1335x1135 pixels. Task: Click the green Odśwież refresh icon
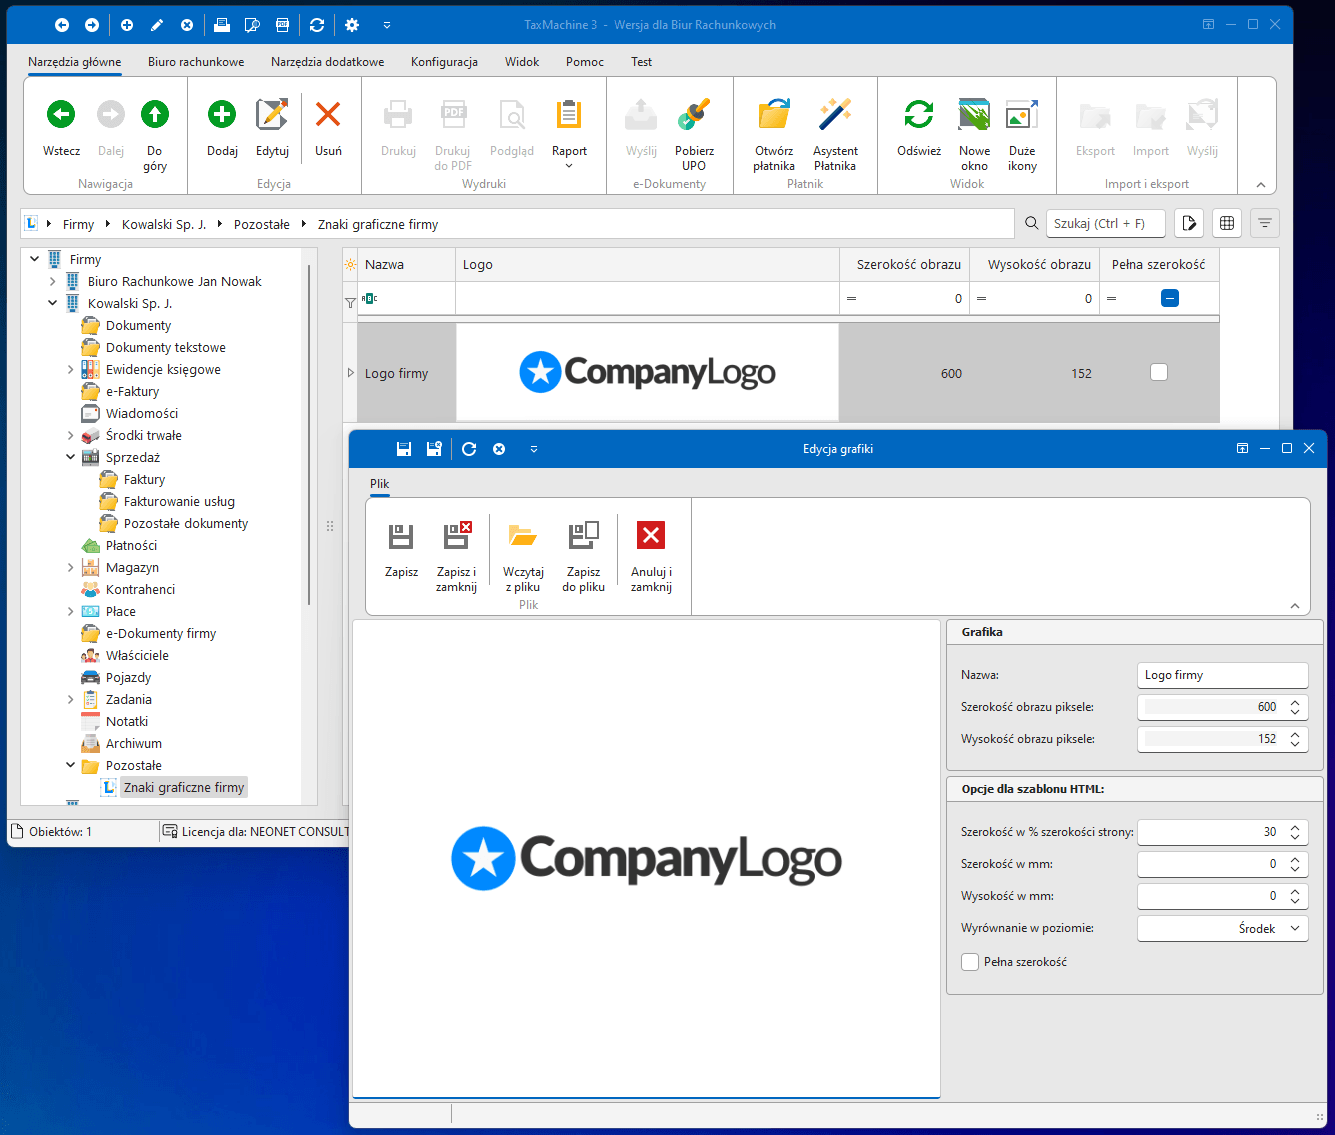[x=918, y=116]
